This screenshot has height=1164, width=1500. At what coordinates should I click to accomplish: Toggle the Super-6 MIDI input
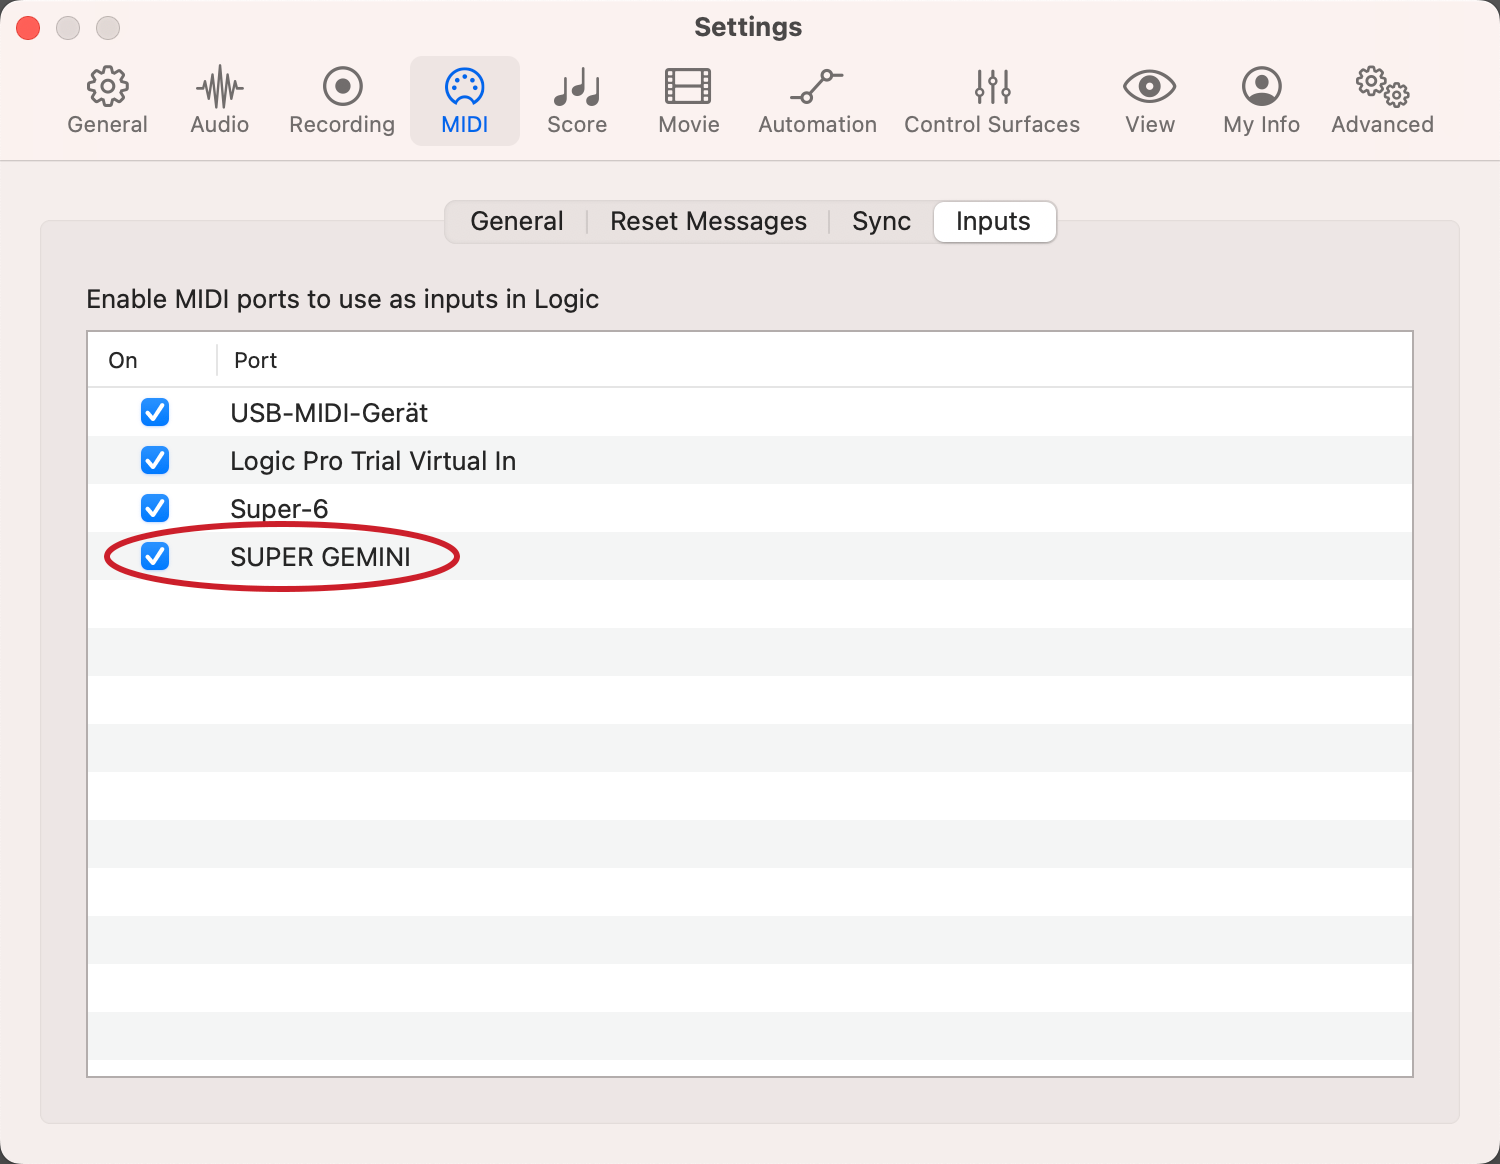tap(155, 508)
